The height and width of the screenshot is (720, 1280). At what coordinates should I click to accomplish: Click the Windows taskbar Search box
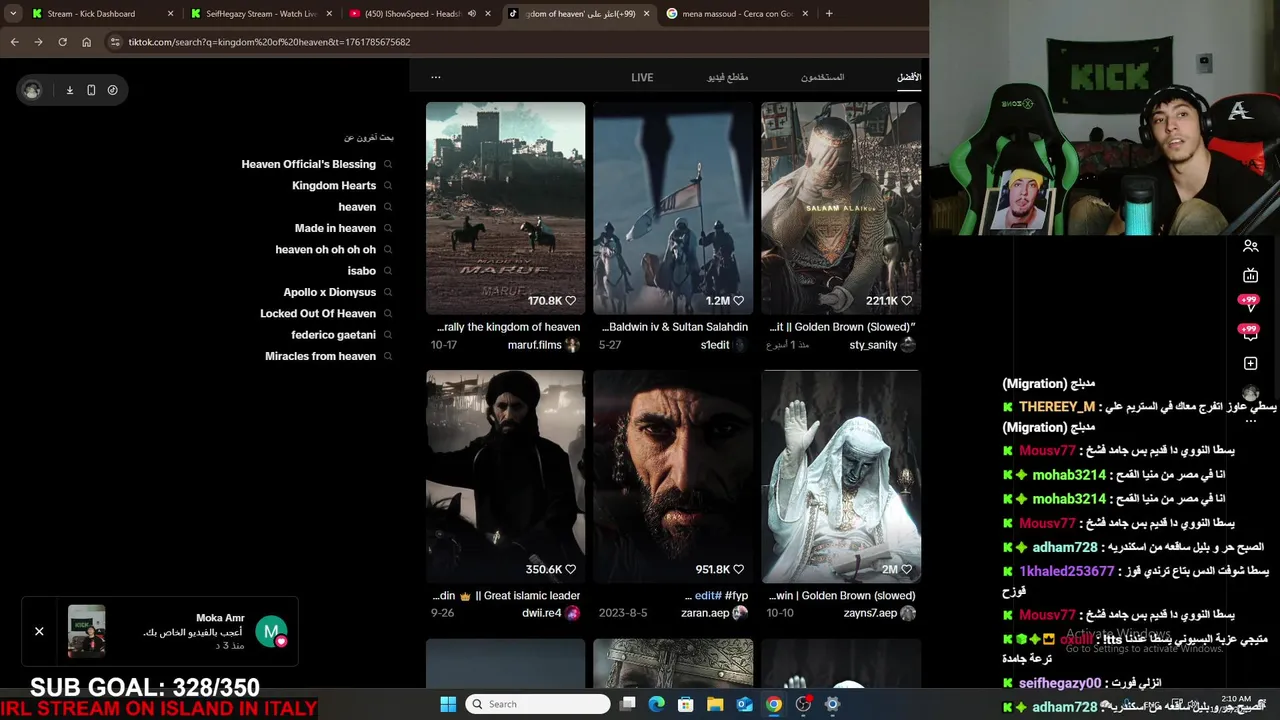[x=538, y=704]
